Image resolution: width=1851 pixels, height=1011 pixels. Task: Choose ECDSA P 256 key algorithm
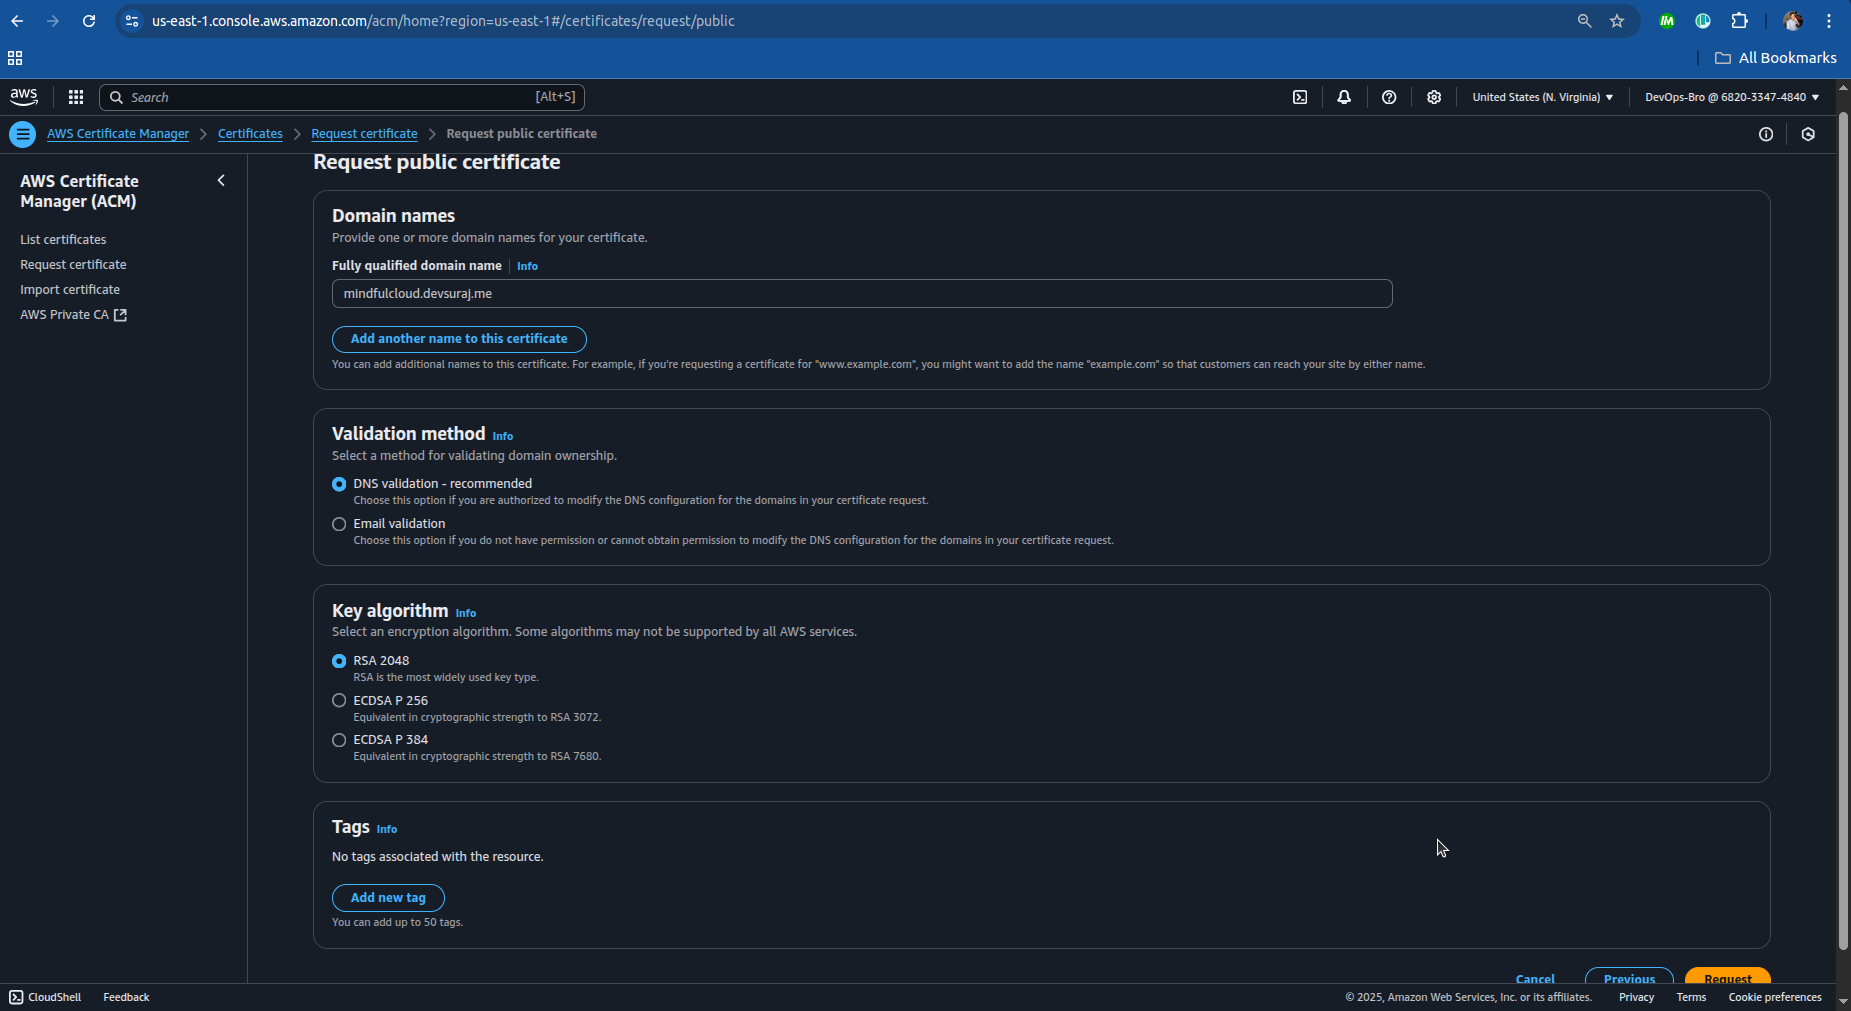tap(339, 701)
